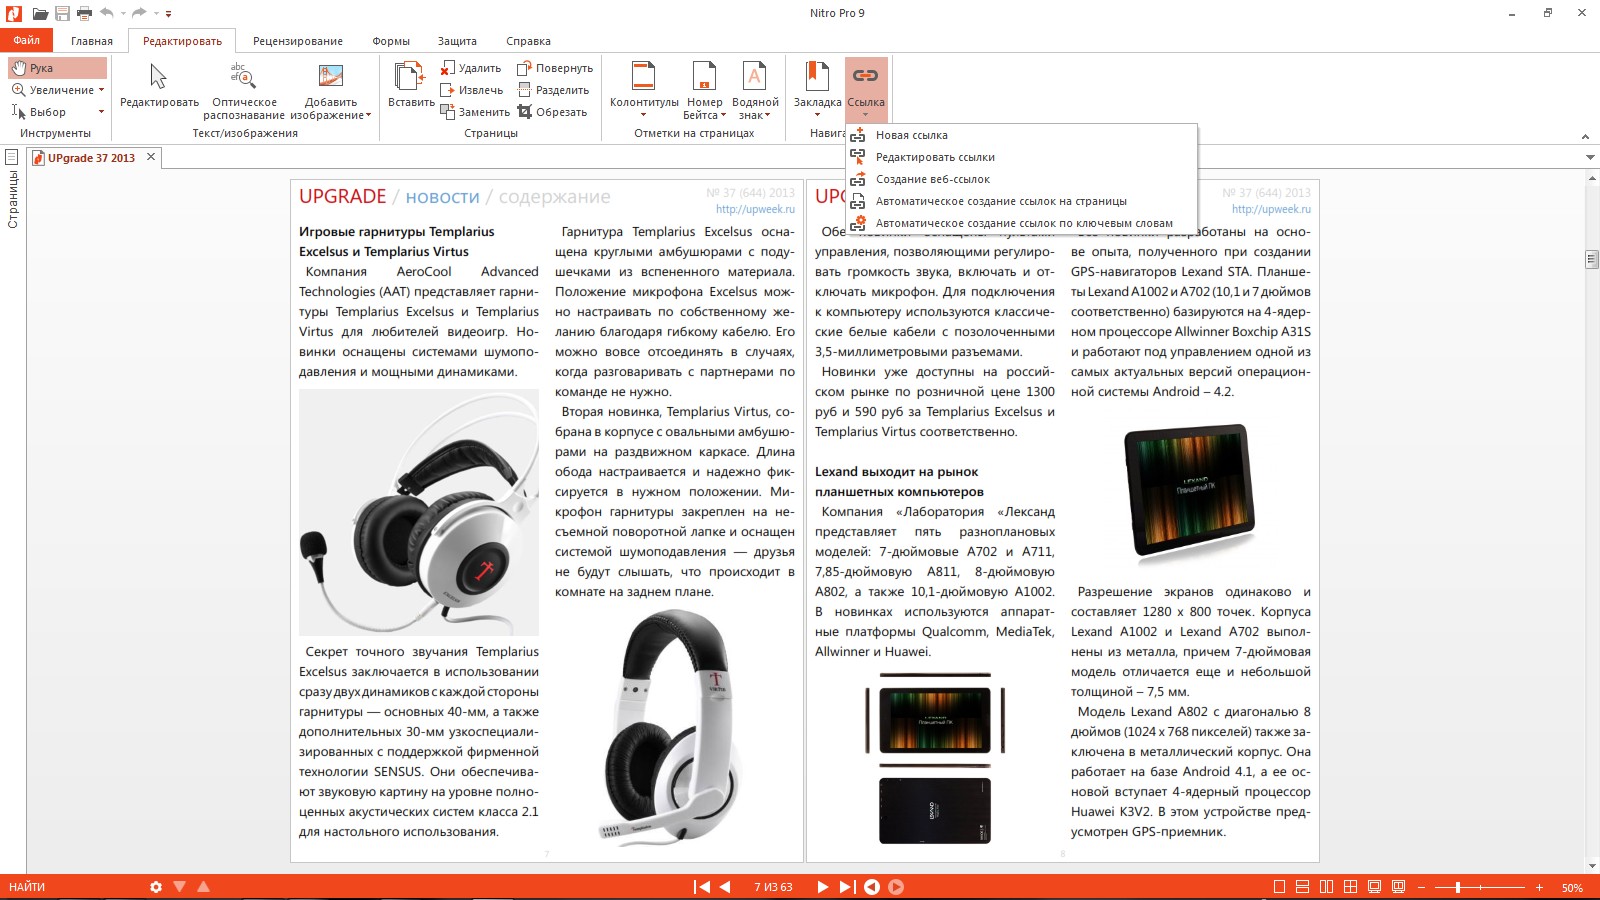Click Заменить pages

tap(475, 112)
